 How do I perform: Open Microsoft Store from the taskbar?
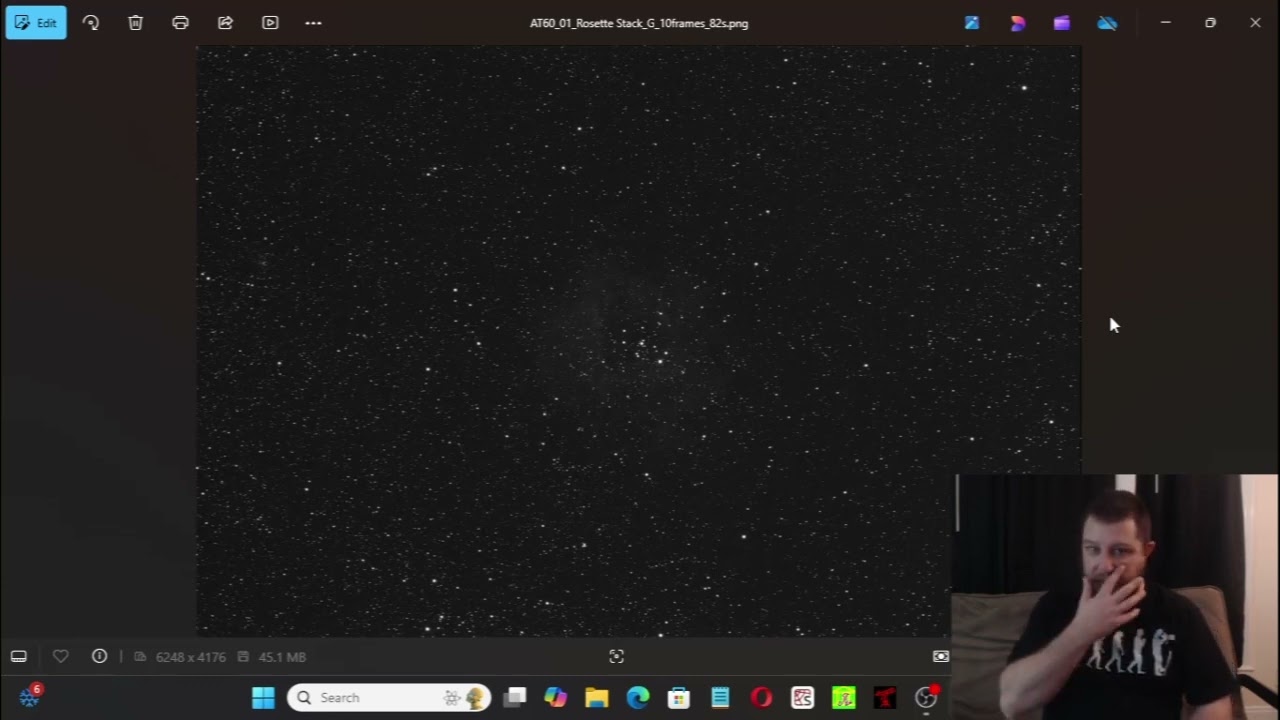pos(679,698)
